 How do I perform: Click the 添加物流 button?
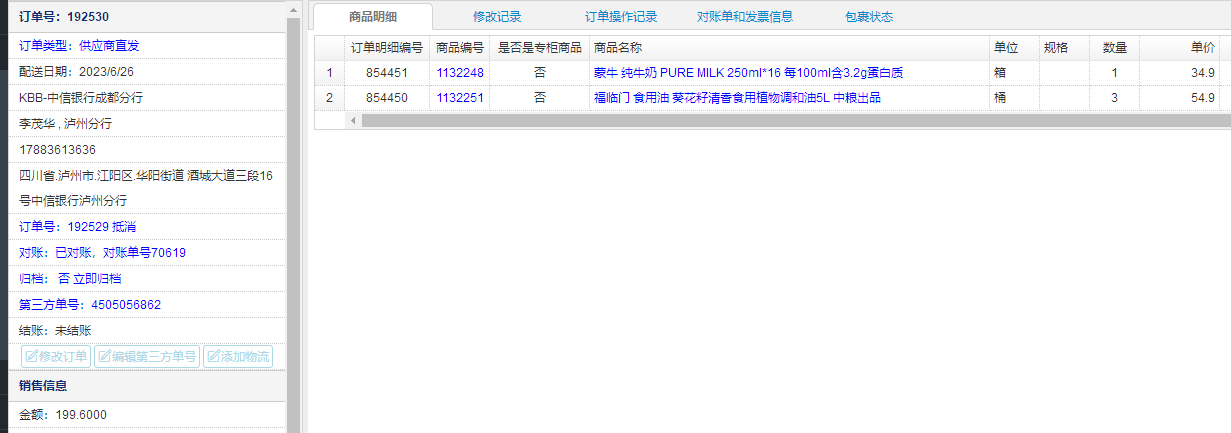(238, 356)
